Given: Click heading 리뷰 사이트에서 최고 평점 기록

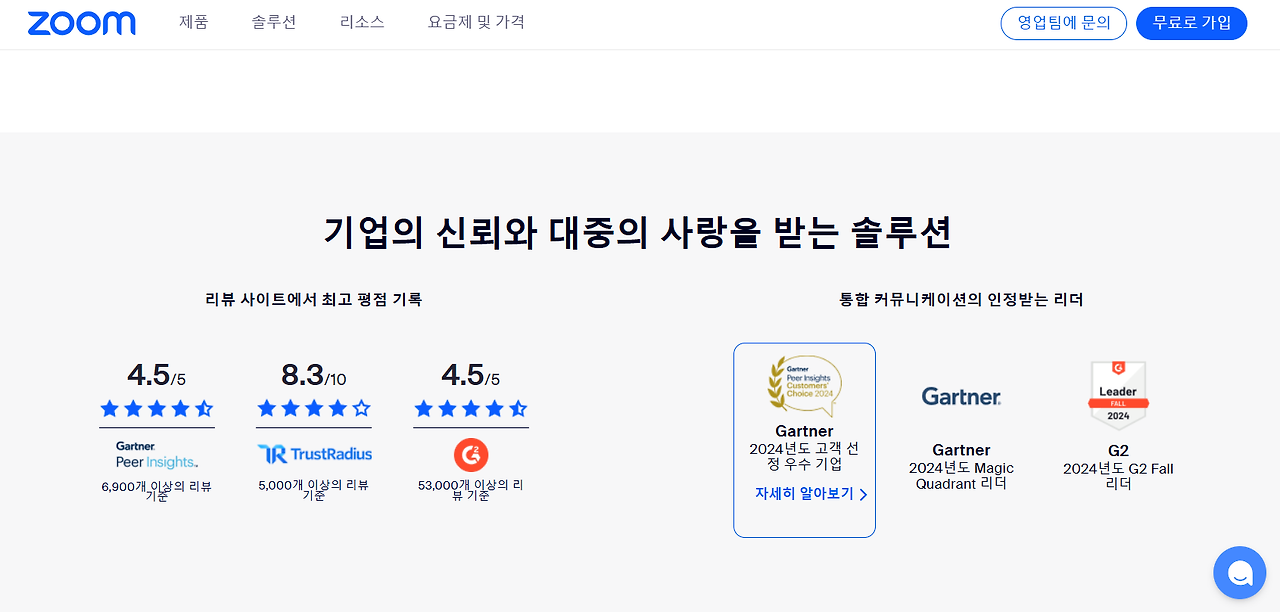Looking at the screenshot, I should (314, 299).
